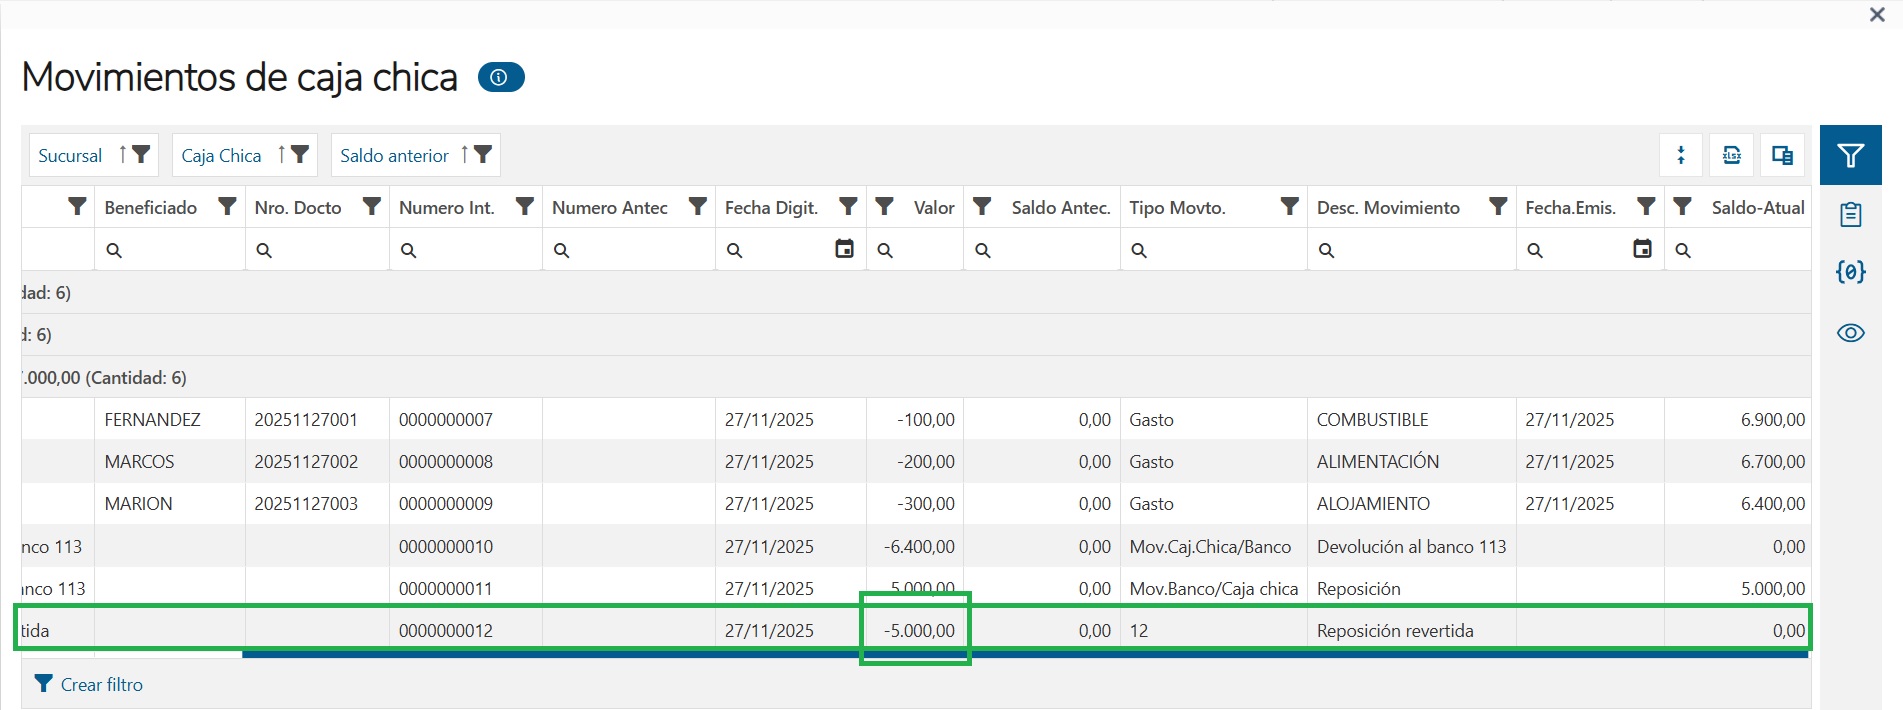Click the info icon beside the title

point(500,77)
